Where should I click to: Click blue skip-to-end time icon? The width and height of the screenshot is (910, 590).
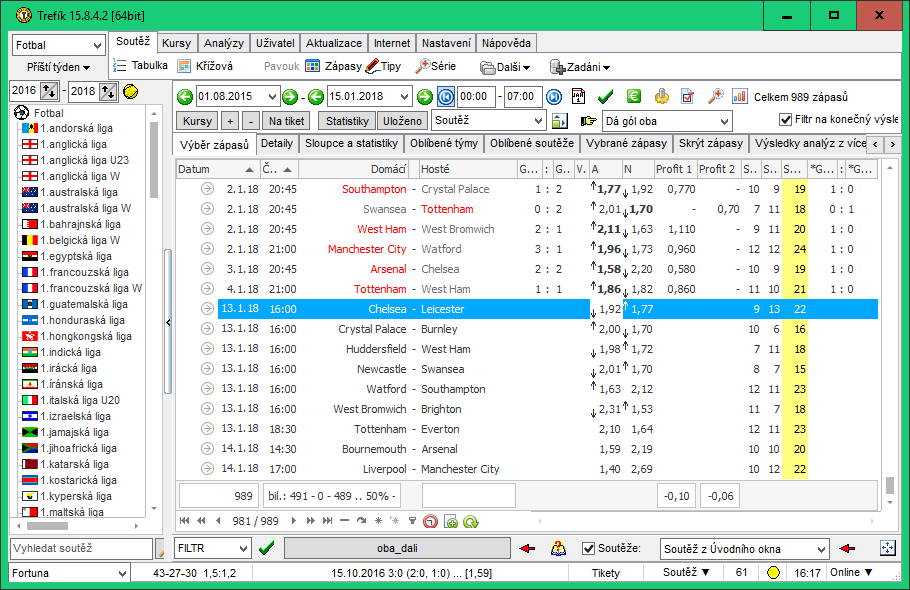(x=554, y=97)
